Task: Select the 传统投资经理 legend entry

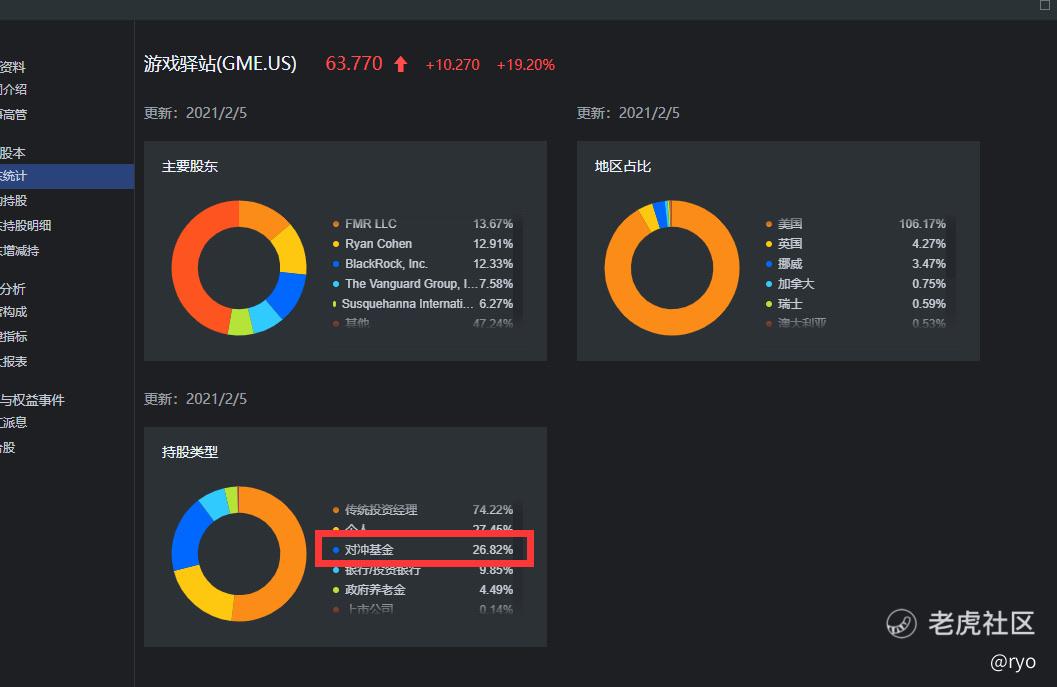Action: 381,510
